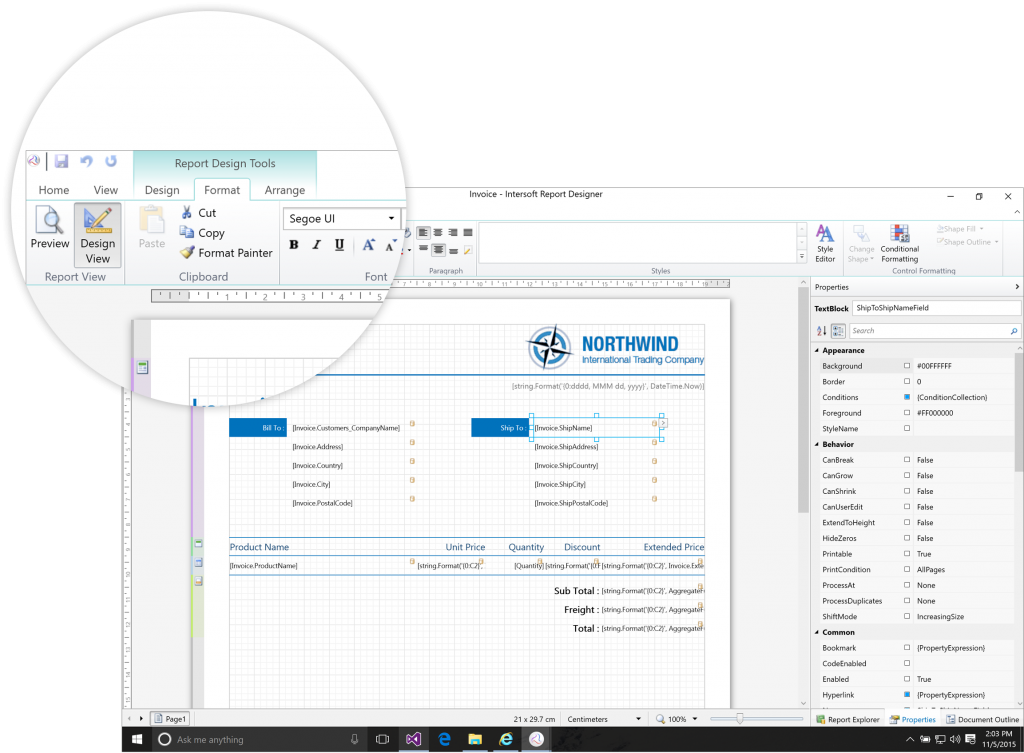1024x753 pixels.
Task: Expand the Styles gallery
Action: 802,257
